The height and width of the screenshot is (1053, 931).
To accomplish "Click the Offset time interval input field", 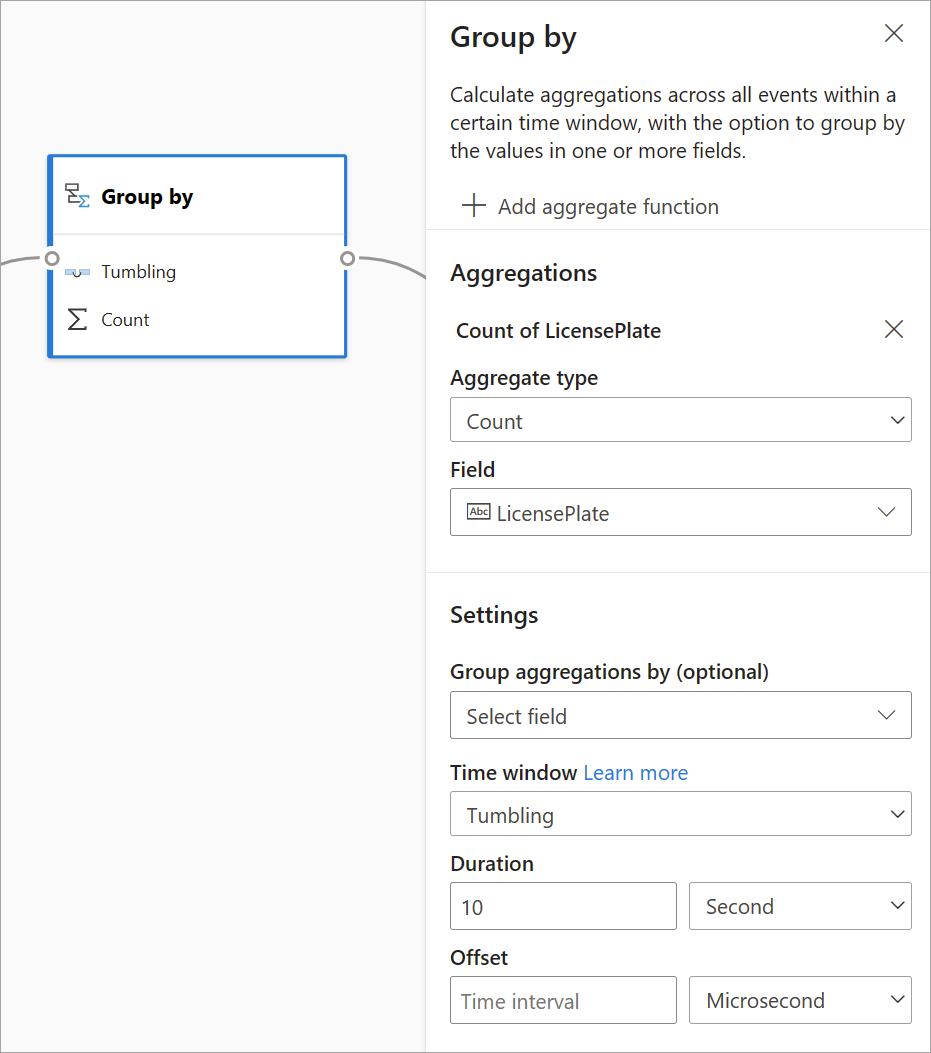I will tap(563, 1000).
